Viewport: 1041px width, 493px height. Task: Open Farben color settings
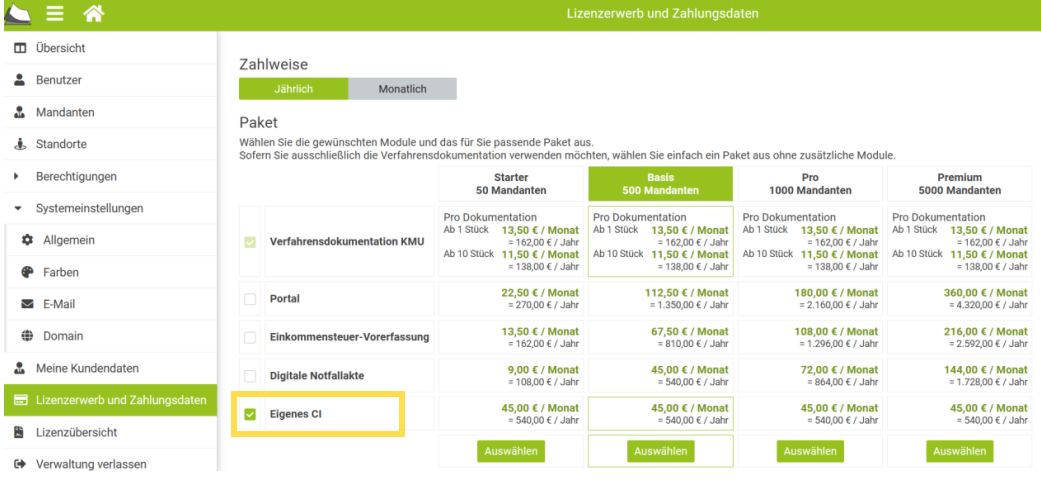60,272
